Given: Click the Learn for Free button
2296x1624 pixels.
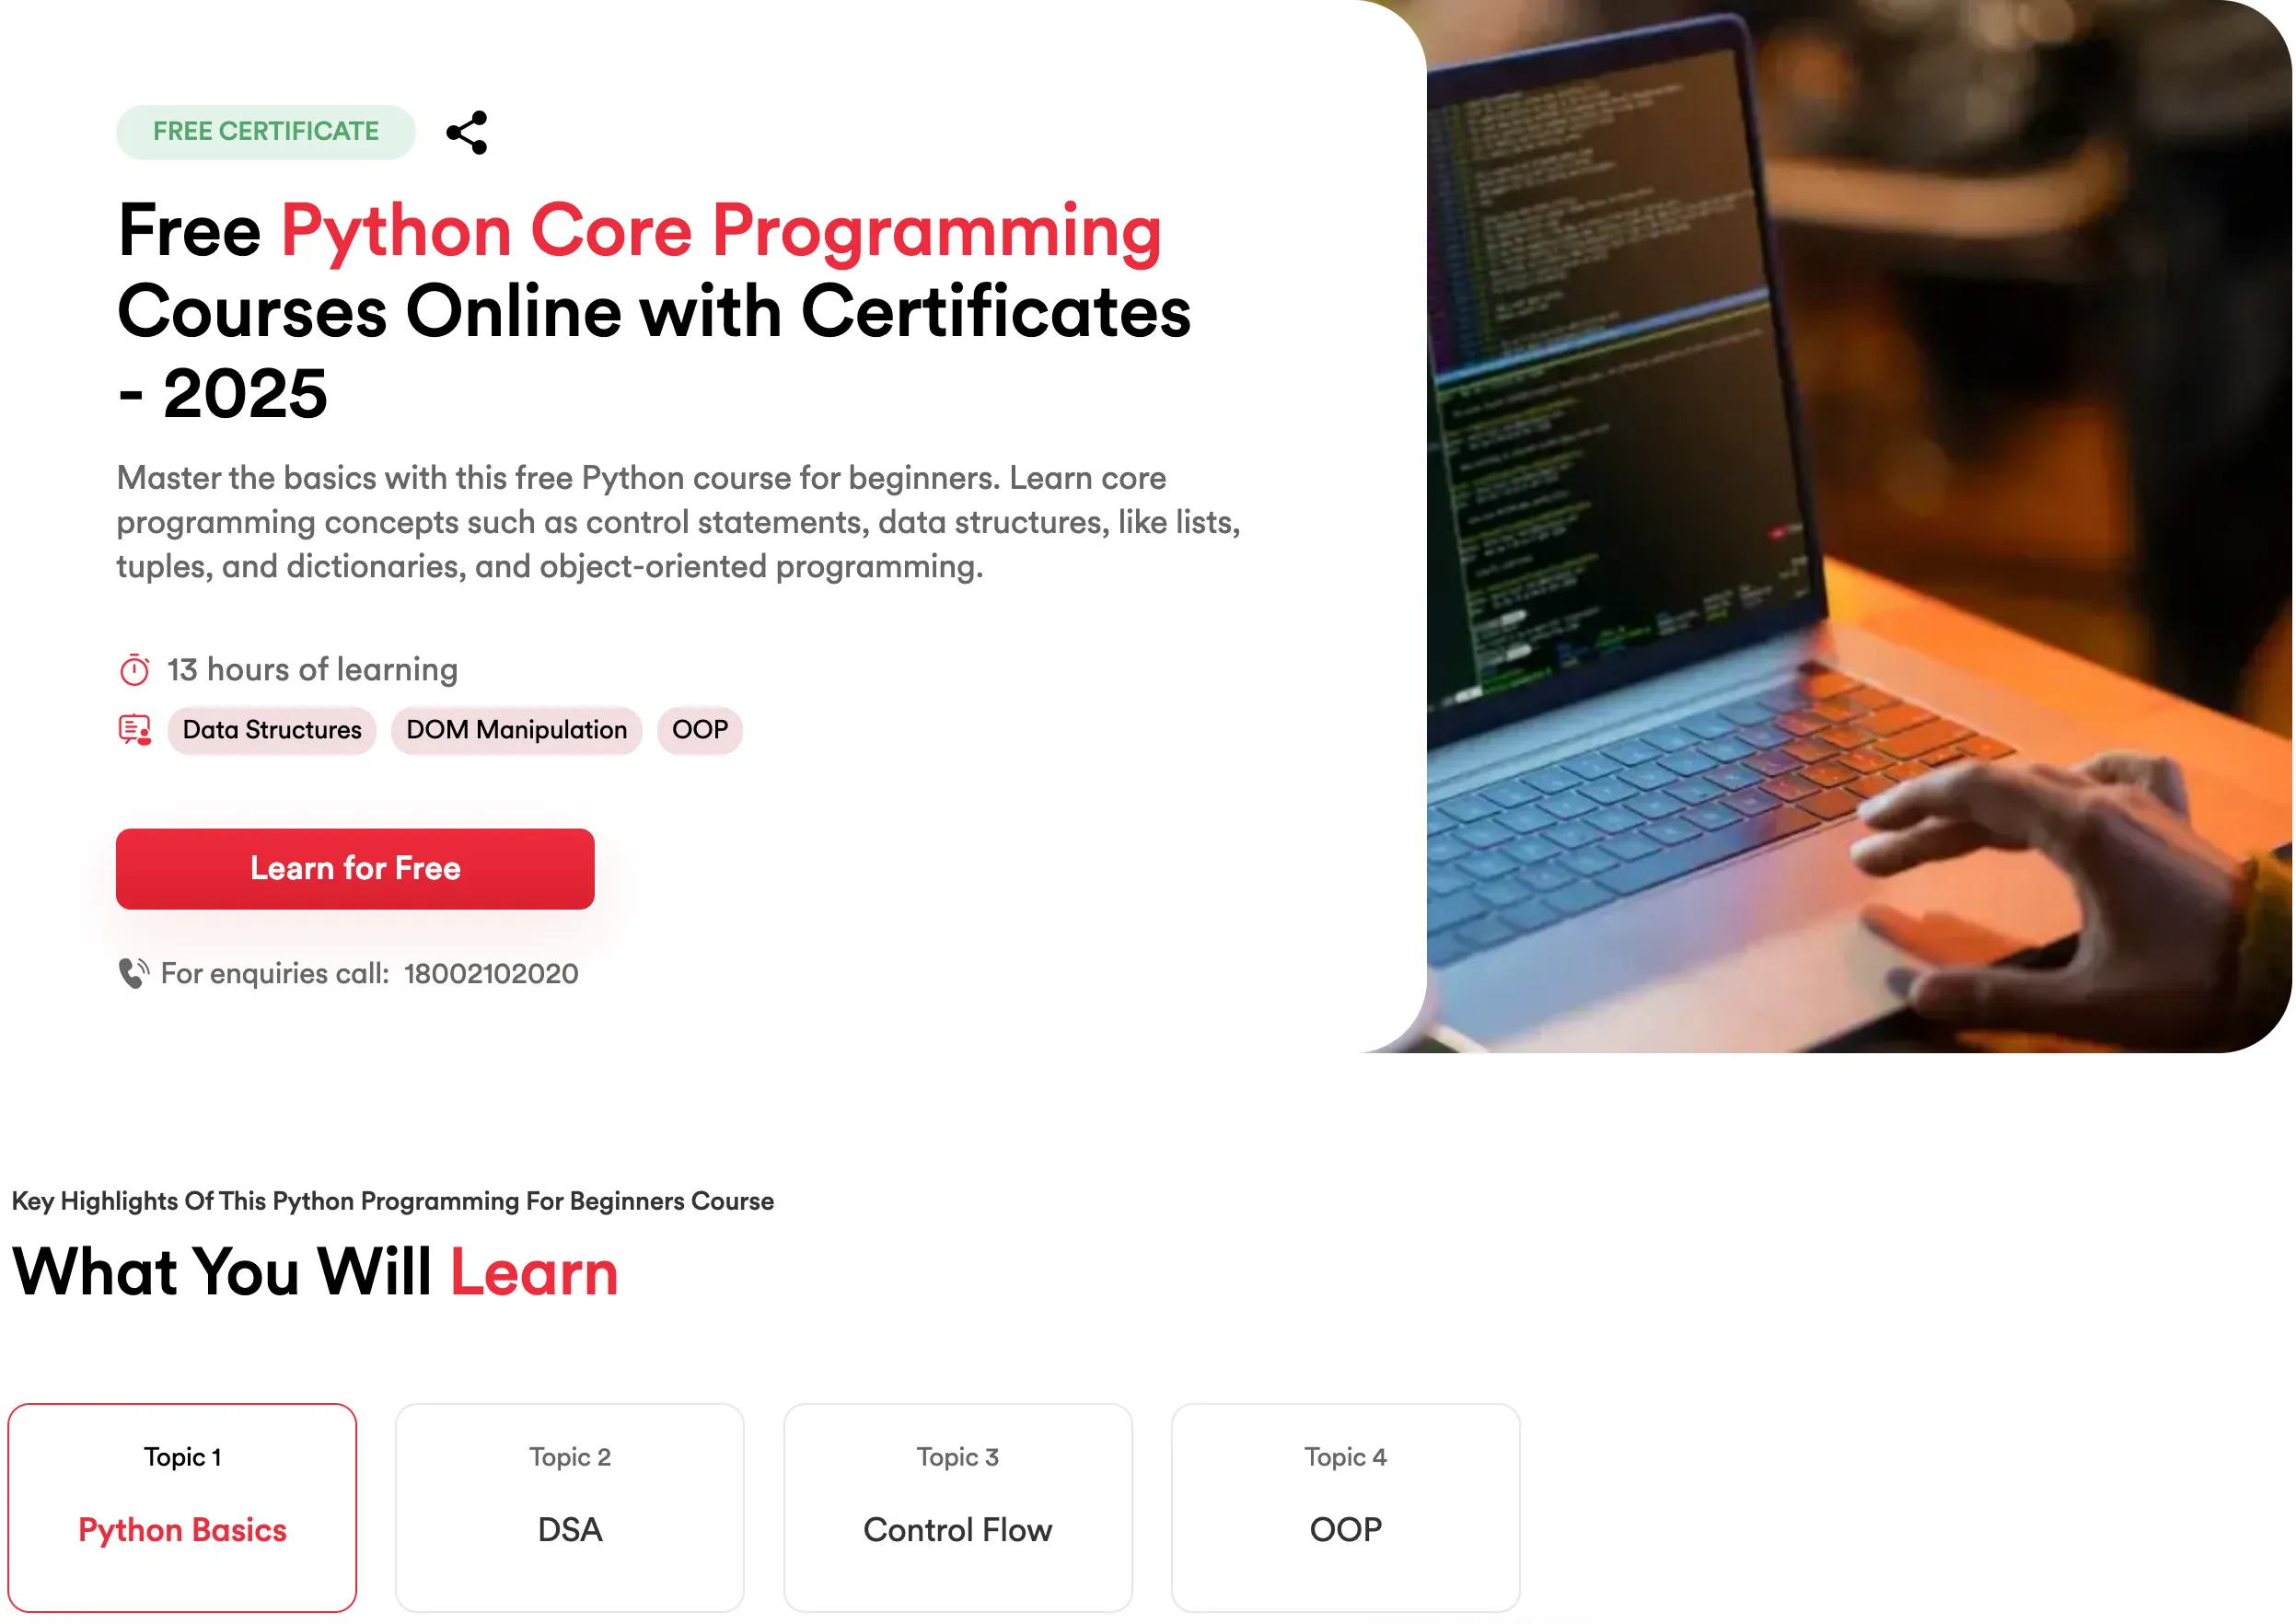Looking at the screenshot, I should tap(354, 868).
